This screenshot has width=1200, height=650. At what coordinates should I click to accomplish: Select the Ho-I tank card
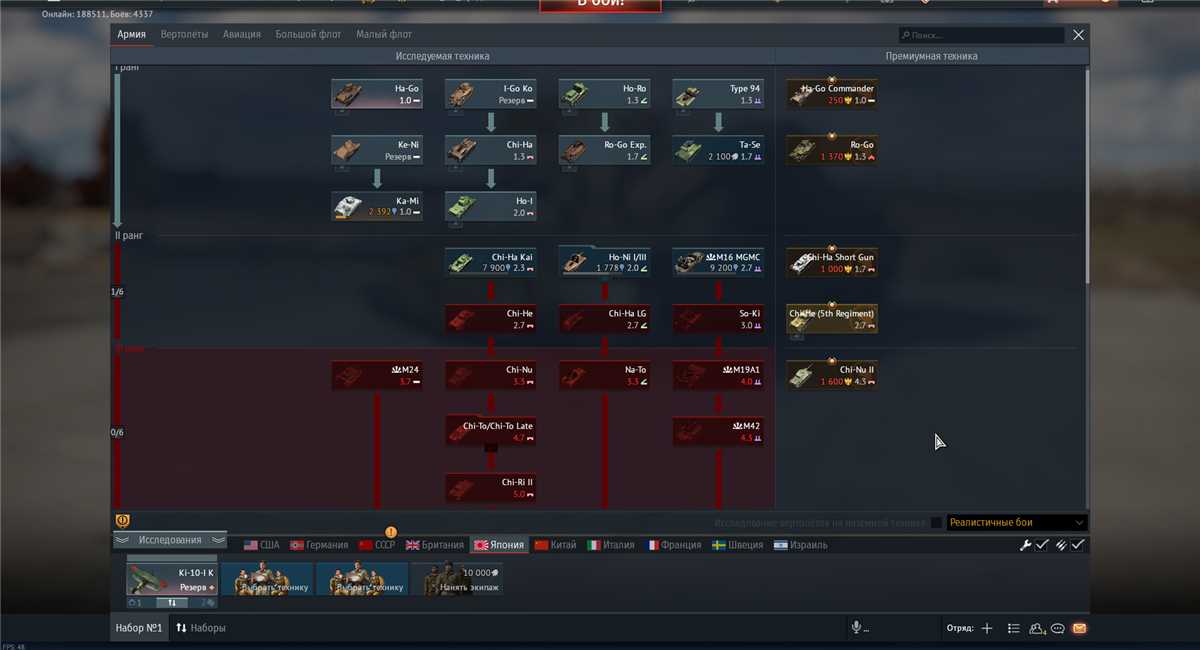point(491,206)
